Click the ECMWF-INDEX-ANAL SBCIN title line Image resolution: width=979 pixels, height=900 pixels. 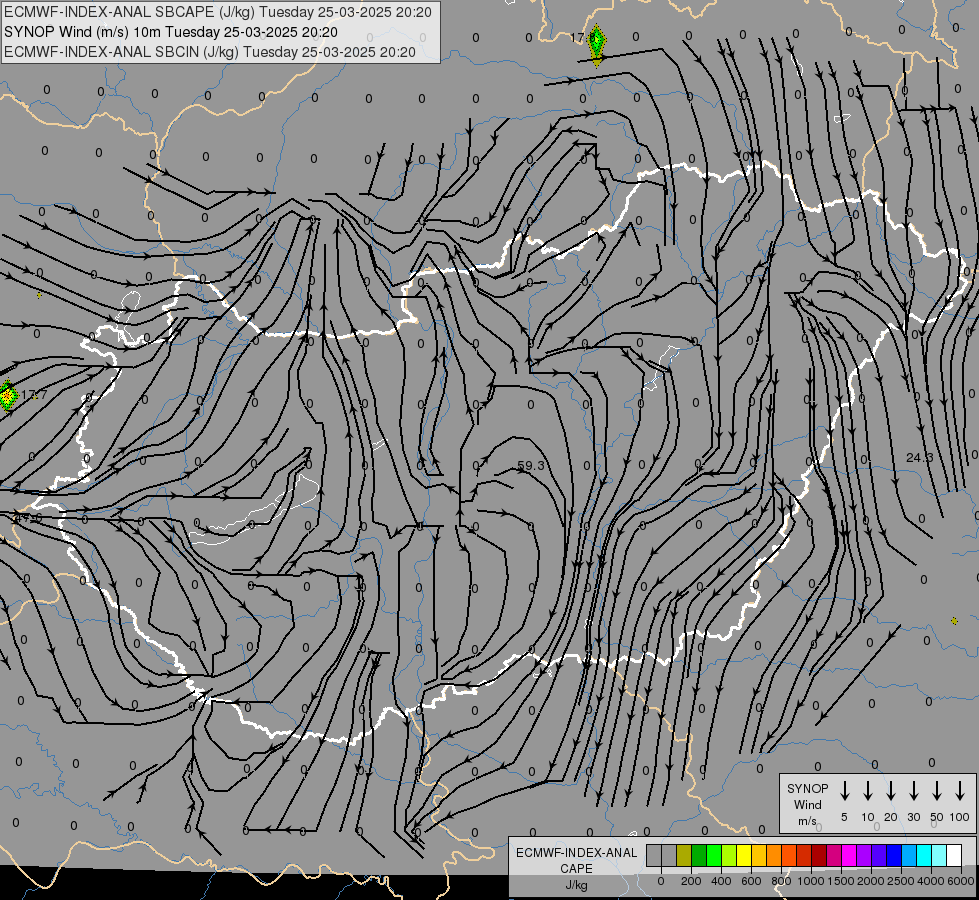(x=210, y=52)
